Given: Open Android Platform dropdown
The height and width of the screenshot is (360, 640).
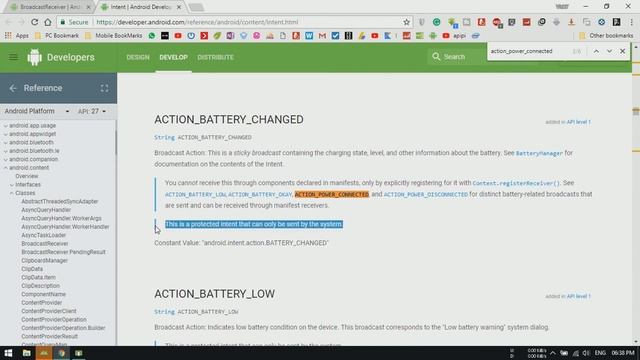Looking at the screenshot, I should (x=37, y=111).
